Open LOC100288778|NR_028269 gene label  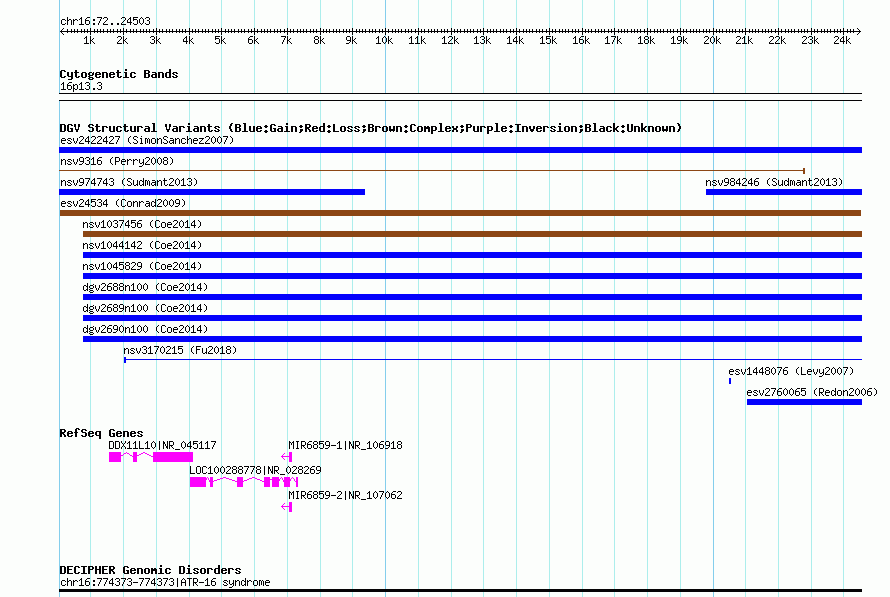pyautogui.click(x=255, y=470)
